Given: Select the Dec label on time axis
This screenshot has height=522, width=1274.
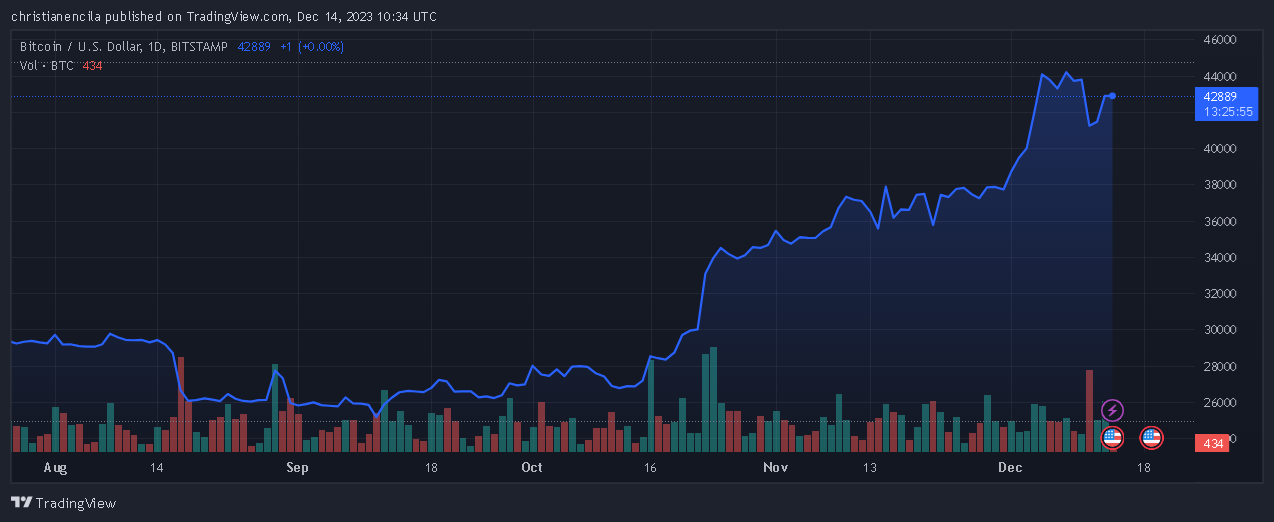Looking at the screenshot, I should [x=1009, y=467].
